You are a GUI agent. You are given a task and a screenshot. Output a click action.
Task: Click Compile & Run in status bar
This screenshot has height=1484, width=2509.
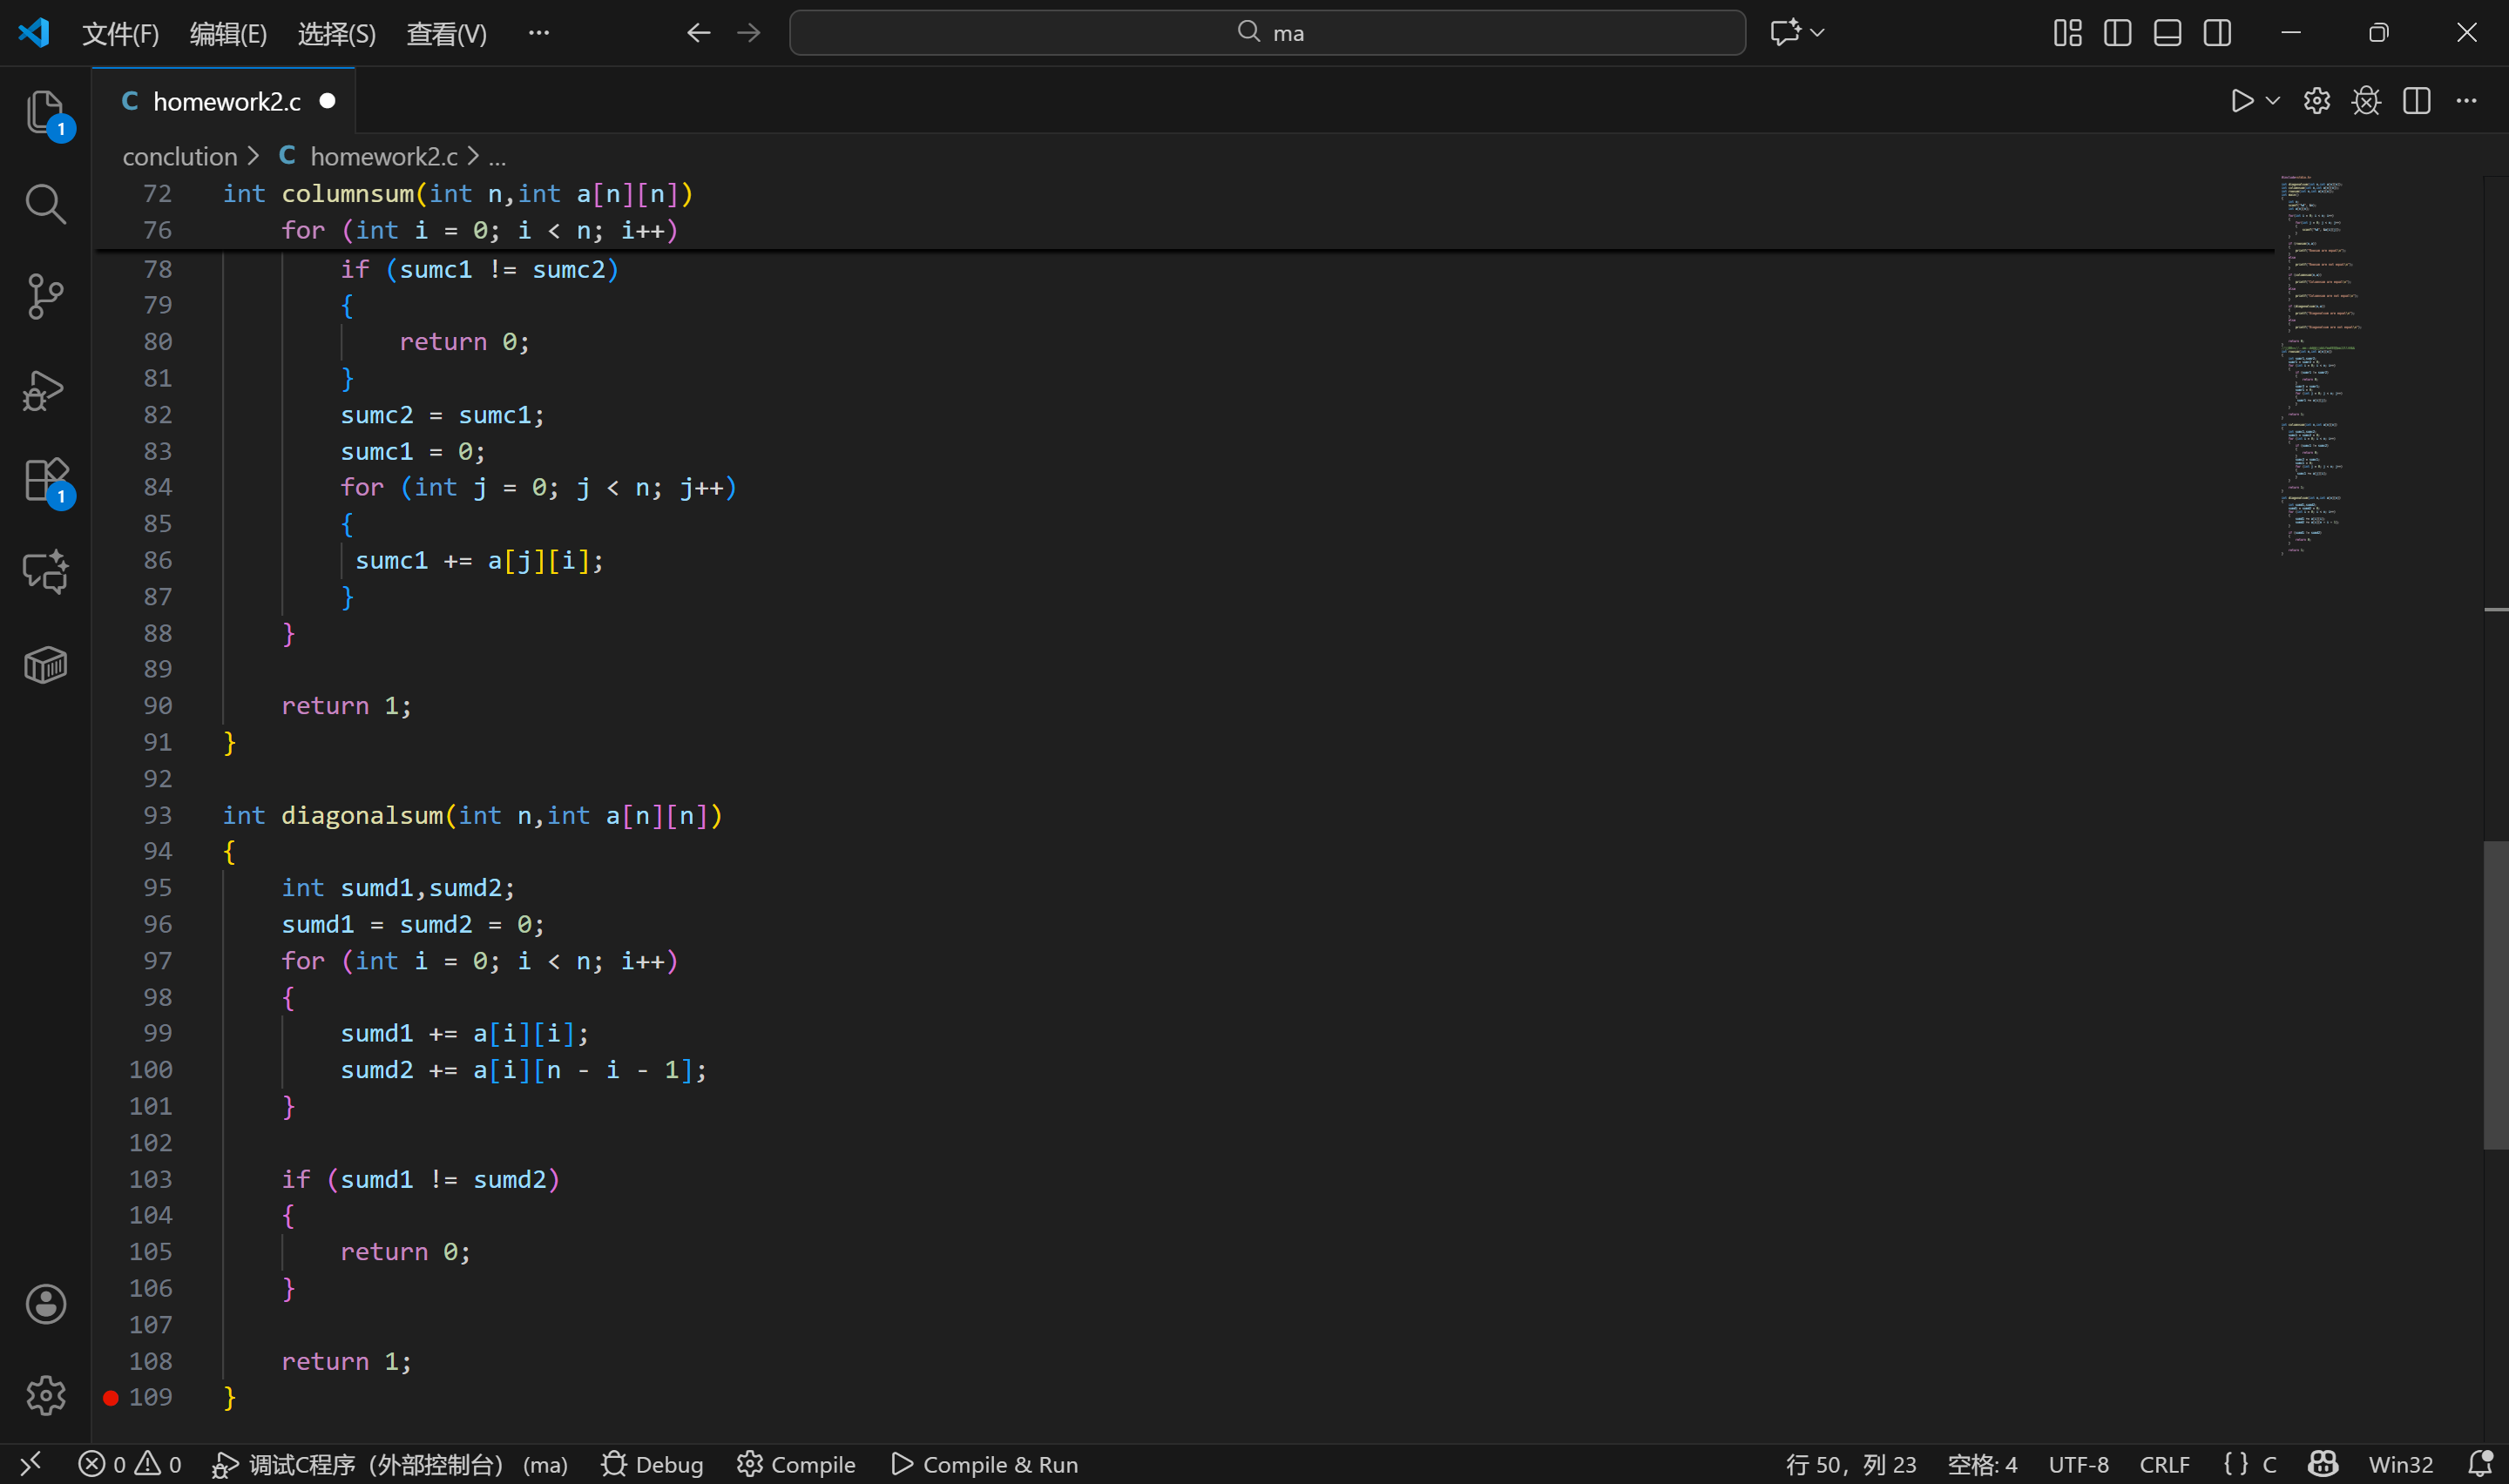click(985, 1464)
